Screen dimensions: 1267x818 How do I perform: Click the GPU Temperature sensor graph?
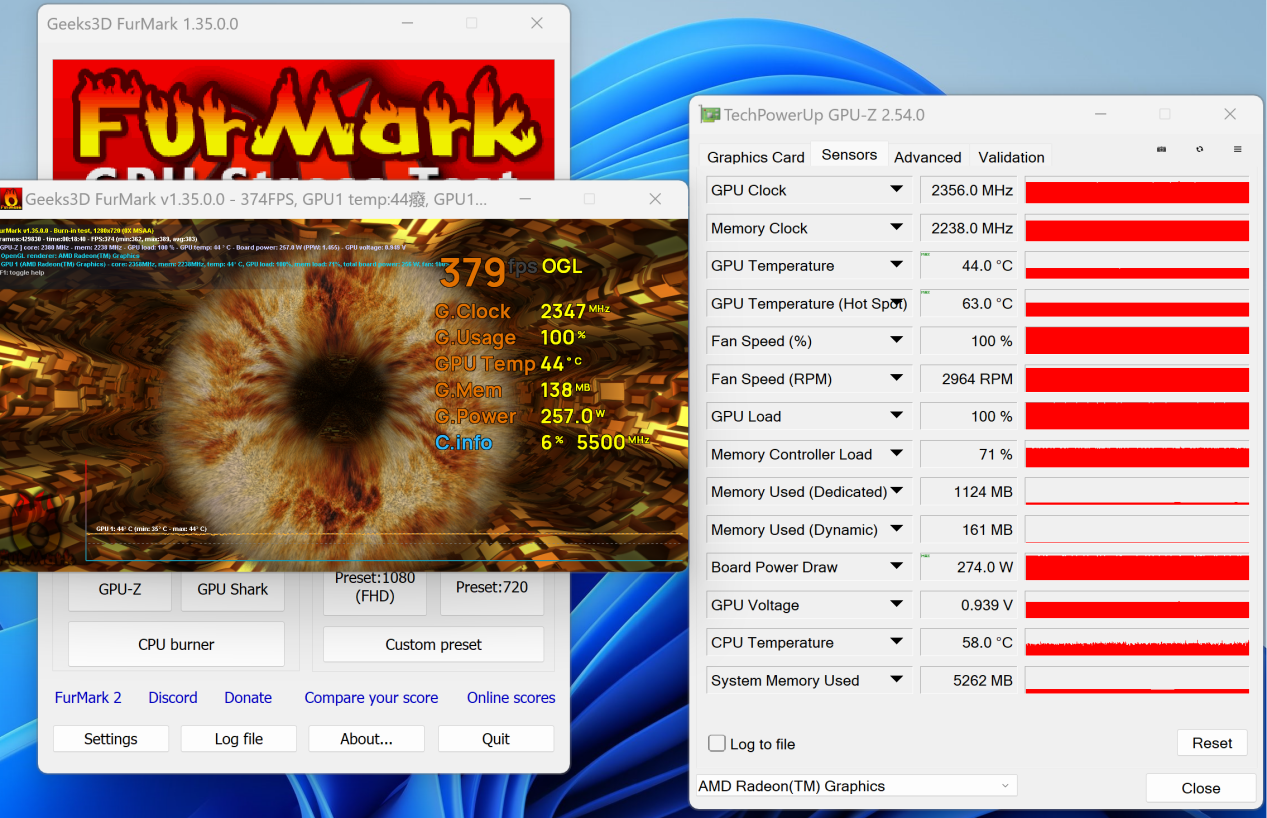(1137, 266)
